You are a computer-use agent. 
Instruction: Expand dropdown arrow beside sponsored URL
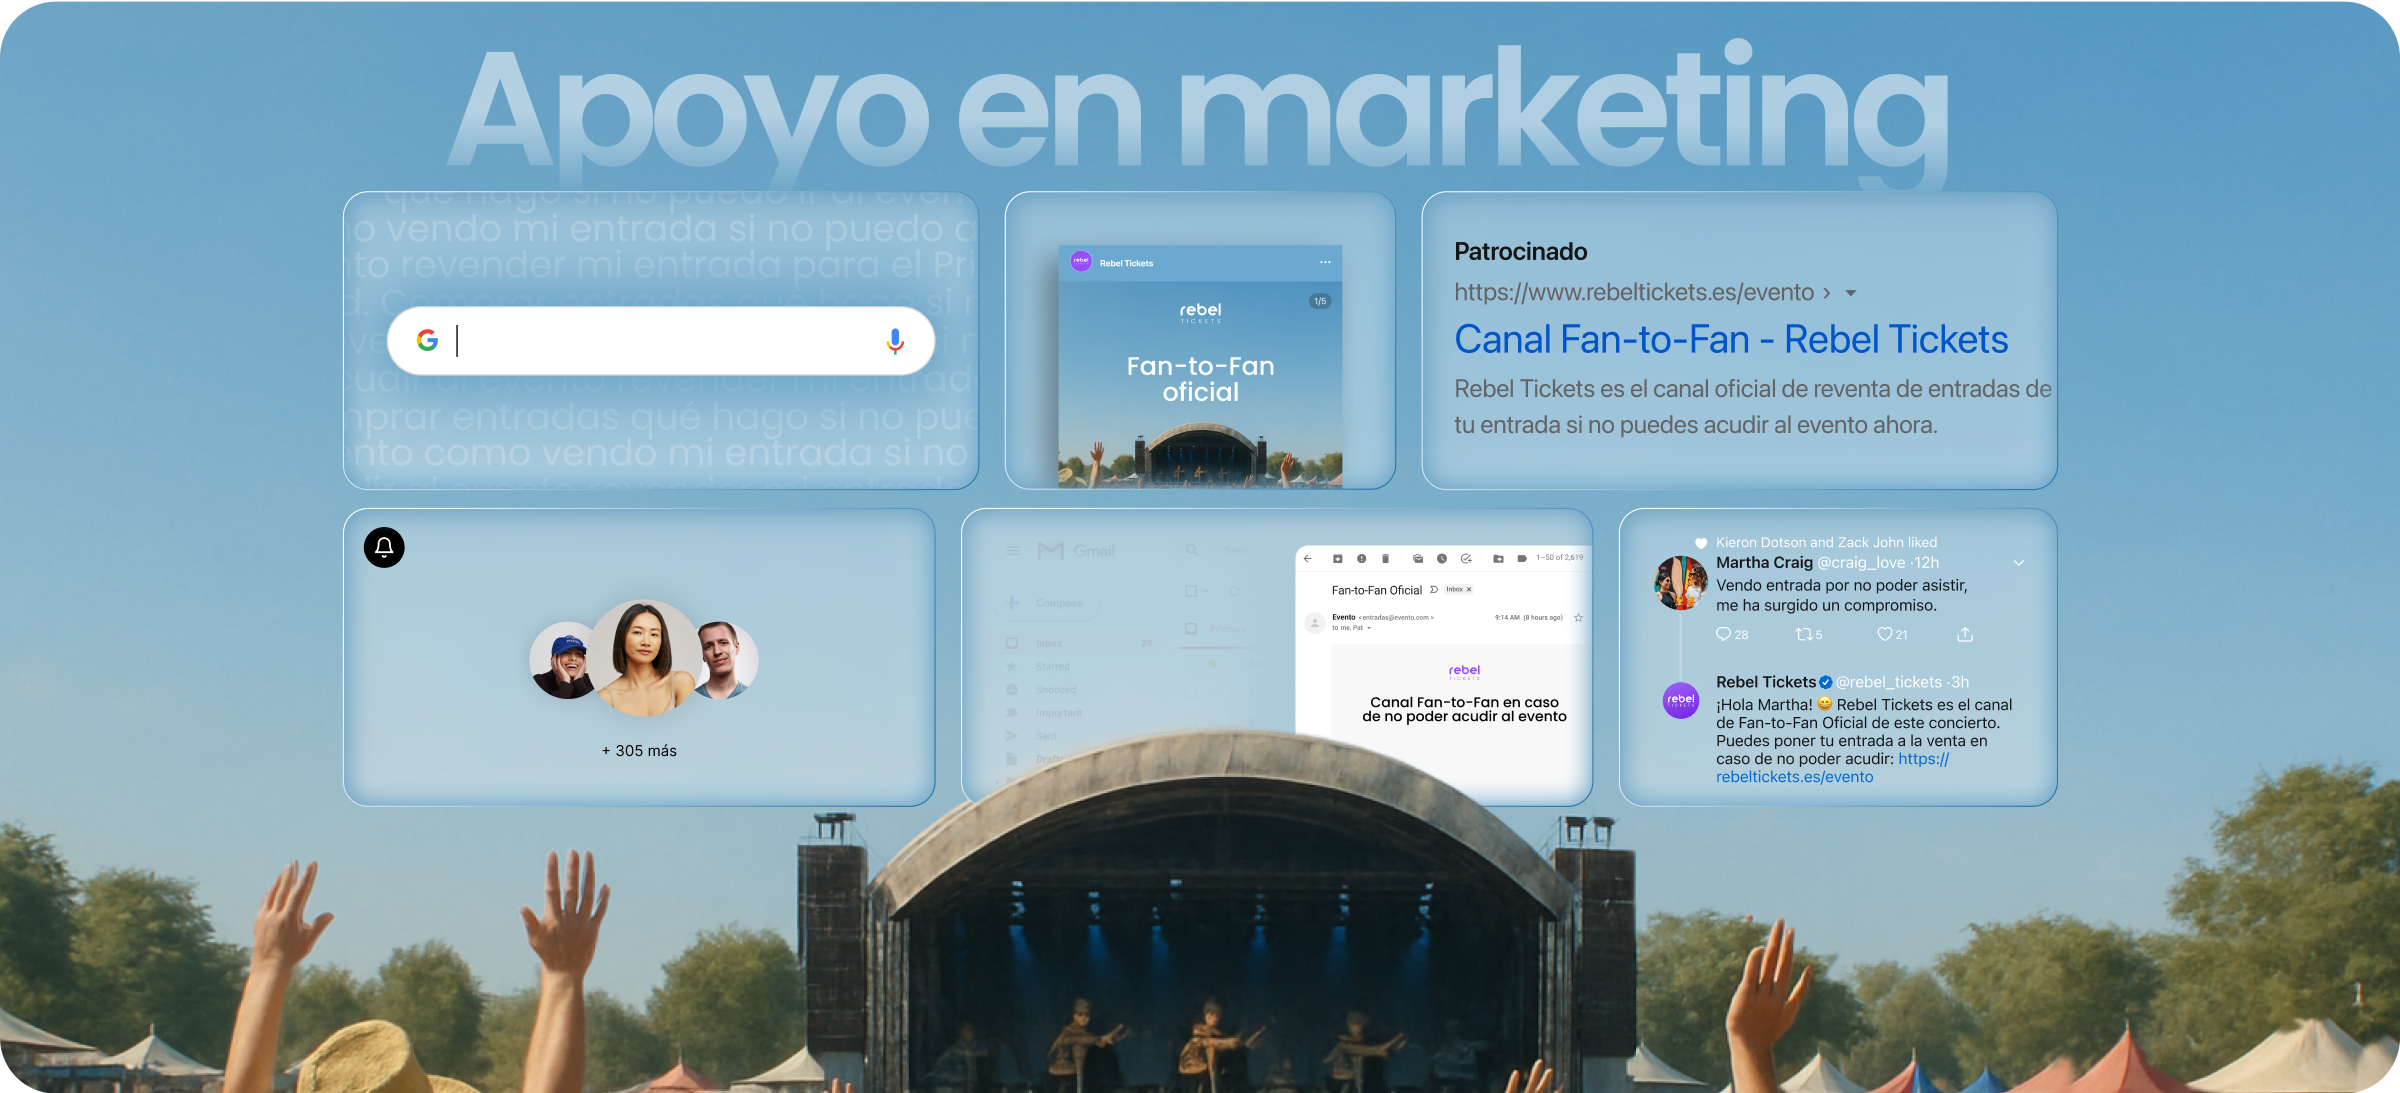coord(1850,293)
